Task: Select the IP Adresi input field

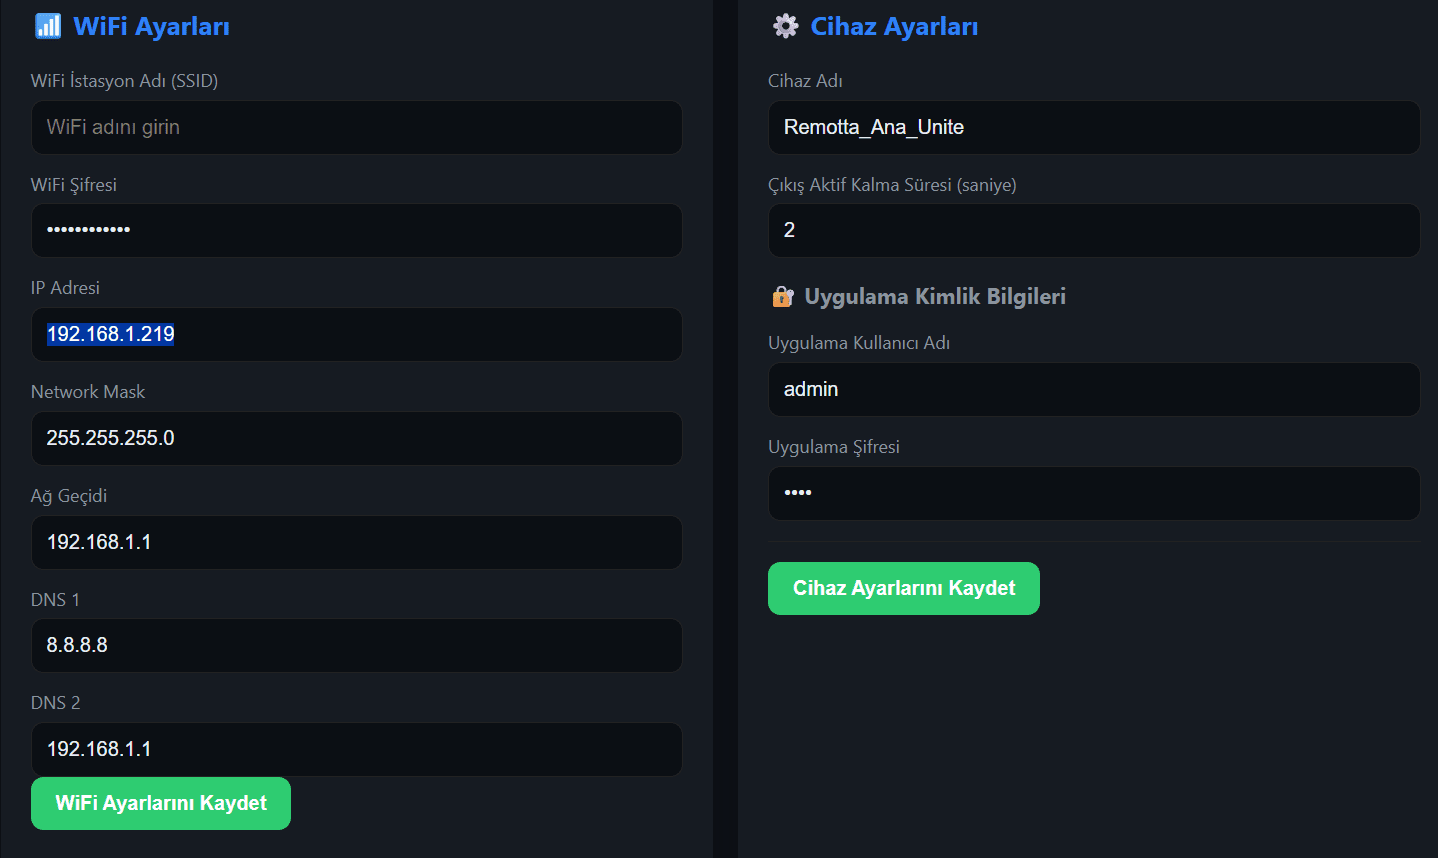Action: pyautogui.click(x=356, y=334)
